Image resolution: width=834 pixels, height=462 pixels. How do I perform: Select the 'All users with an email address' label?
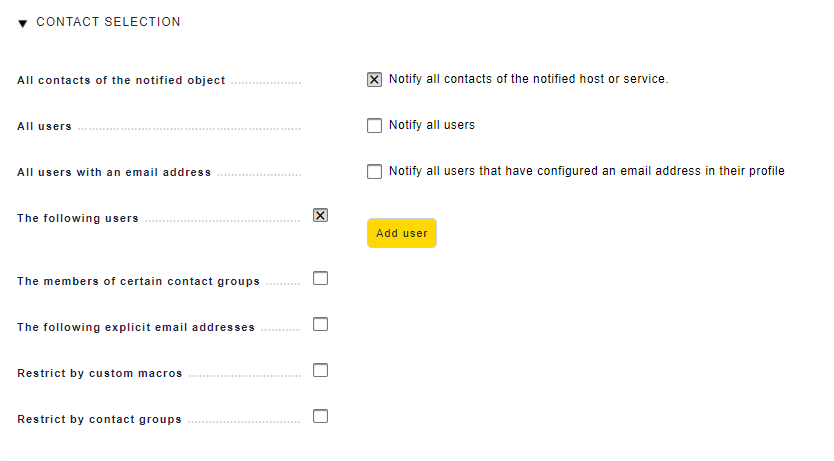tap(114, 172)
